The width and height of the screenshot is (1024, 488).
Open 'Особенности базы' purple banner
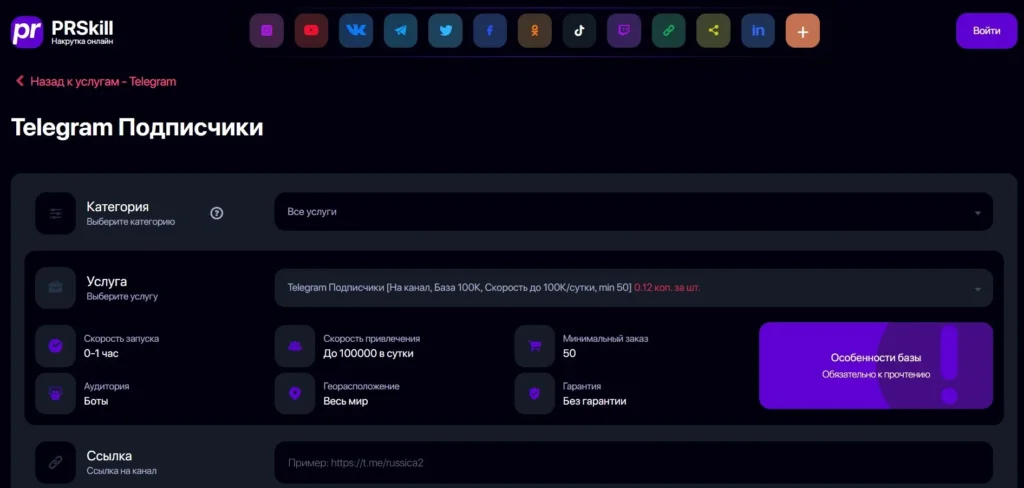876,366
